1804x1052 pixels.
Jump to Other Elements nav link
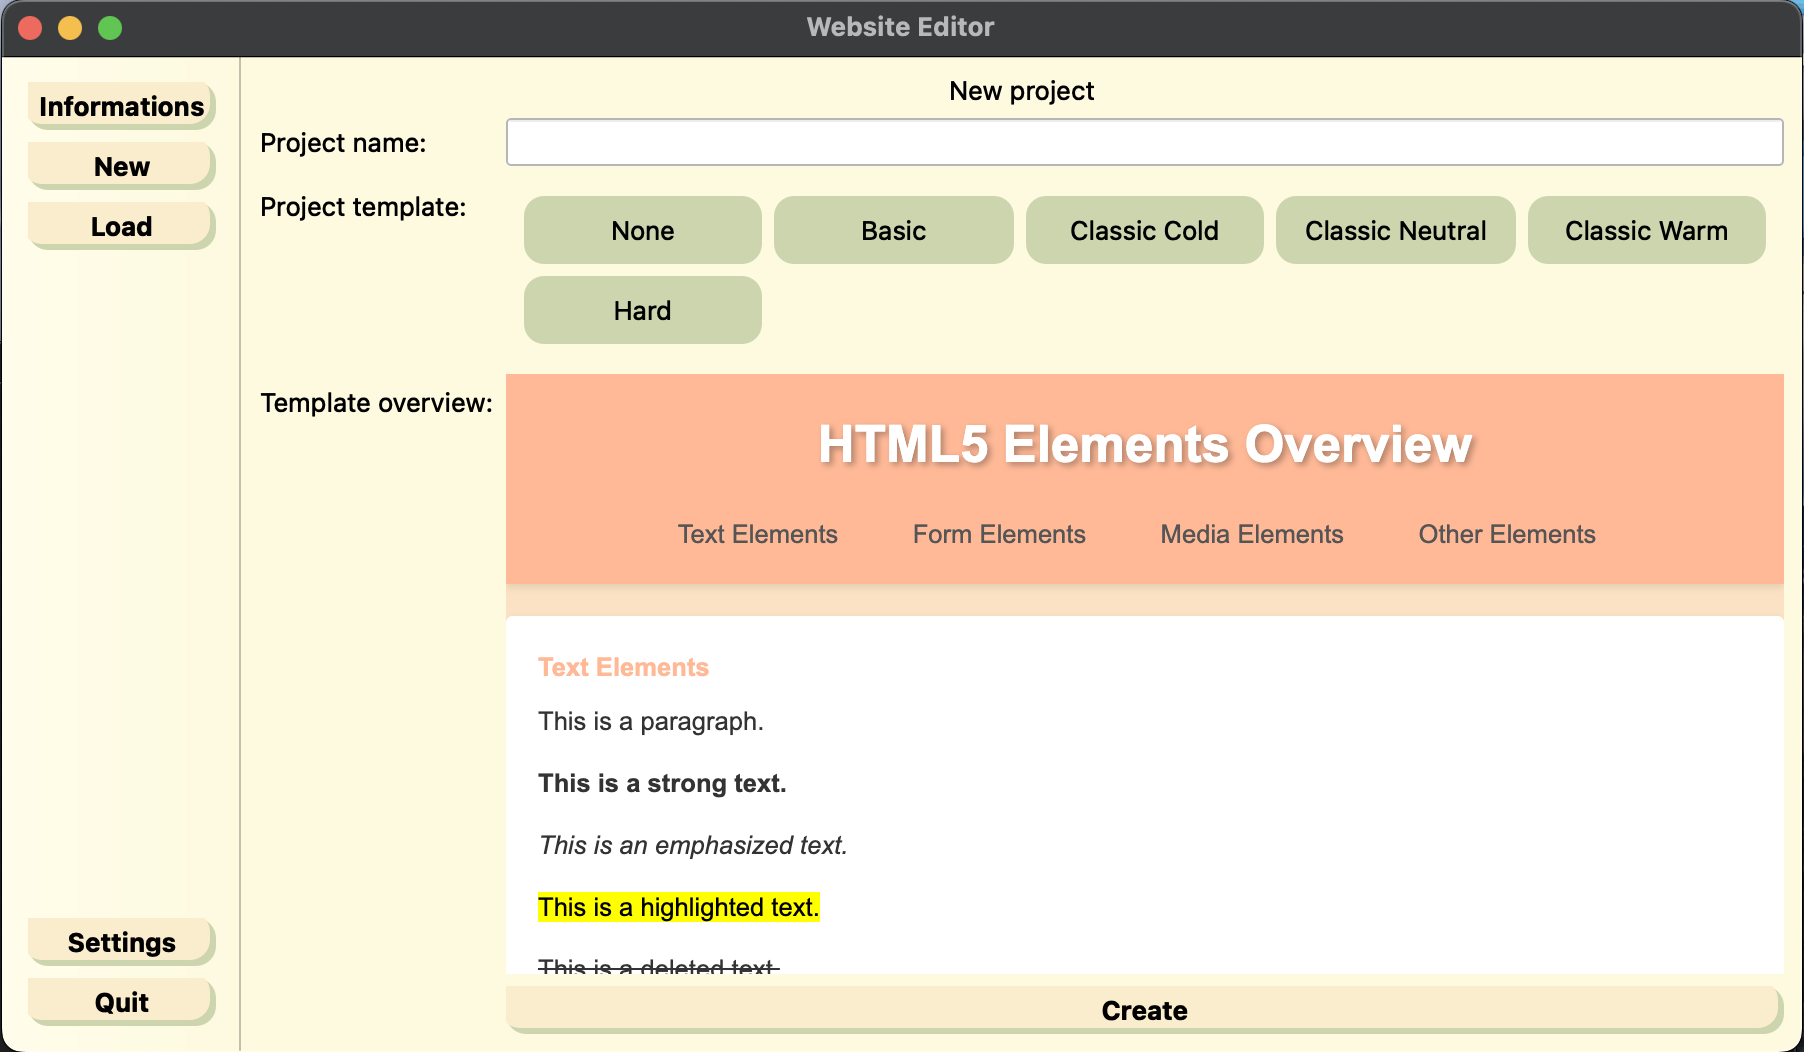click(x=1506, y=534)
